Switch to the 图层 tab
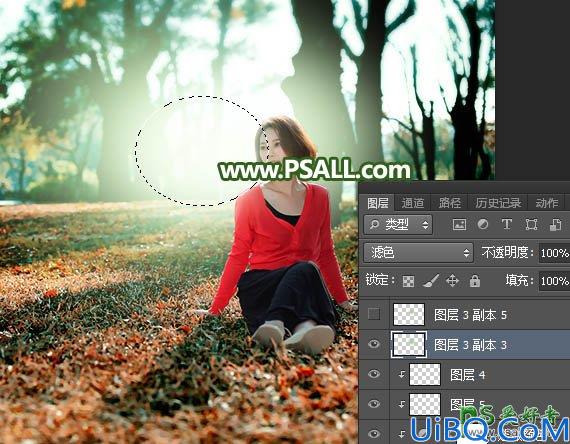 click(x=377, y=203)
